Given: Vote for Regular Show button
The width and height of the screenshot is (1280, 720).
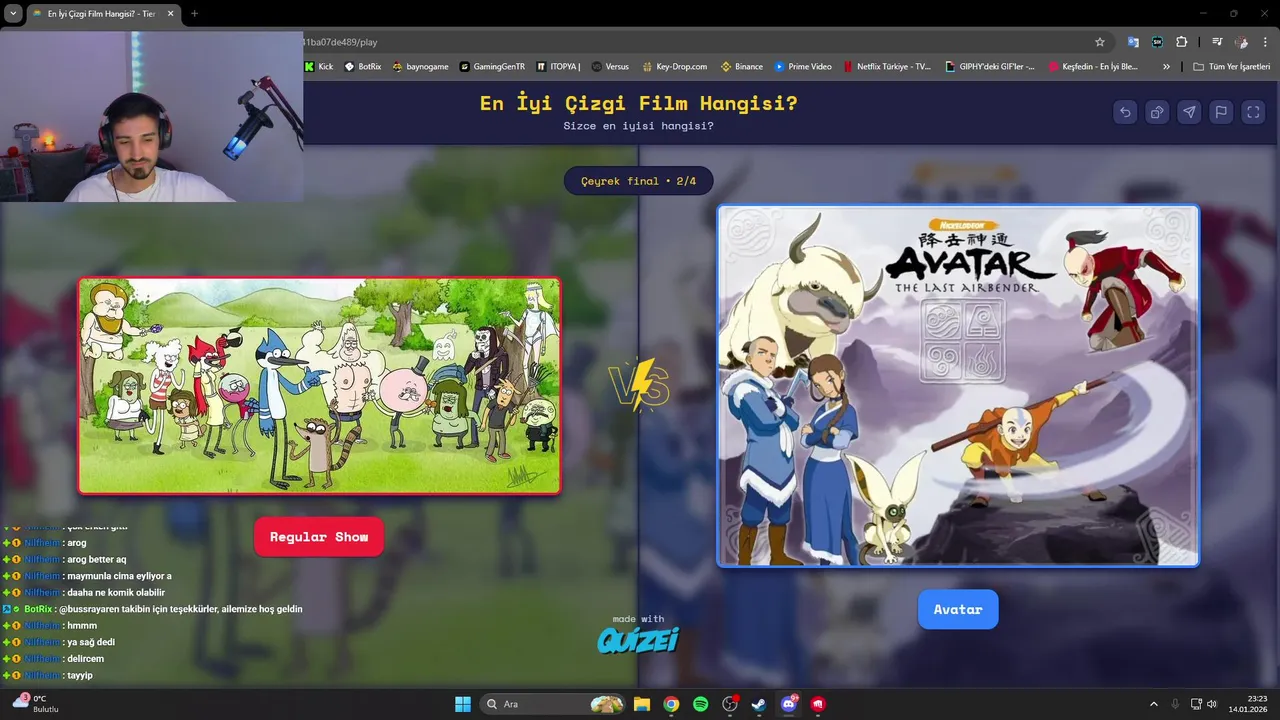Looking at the screenshot, I should [x=318, y=537].
